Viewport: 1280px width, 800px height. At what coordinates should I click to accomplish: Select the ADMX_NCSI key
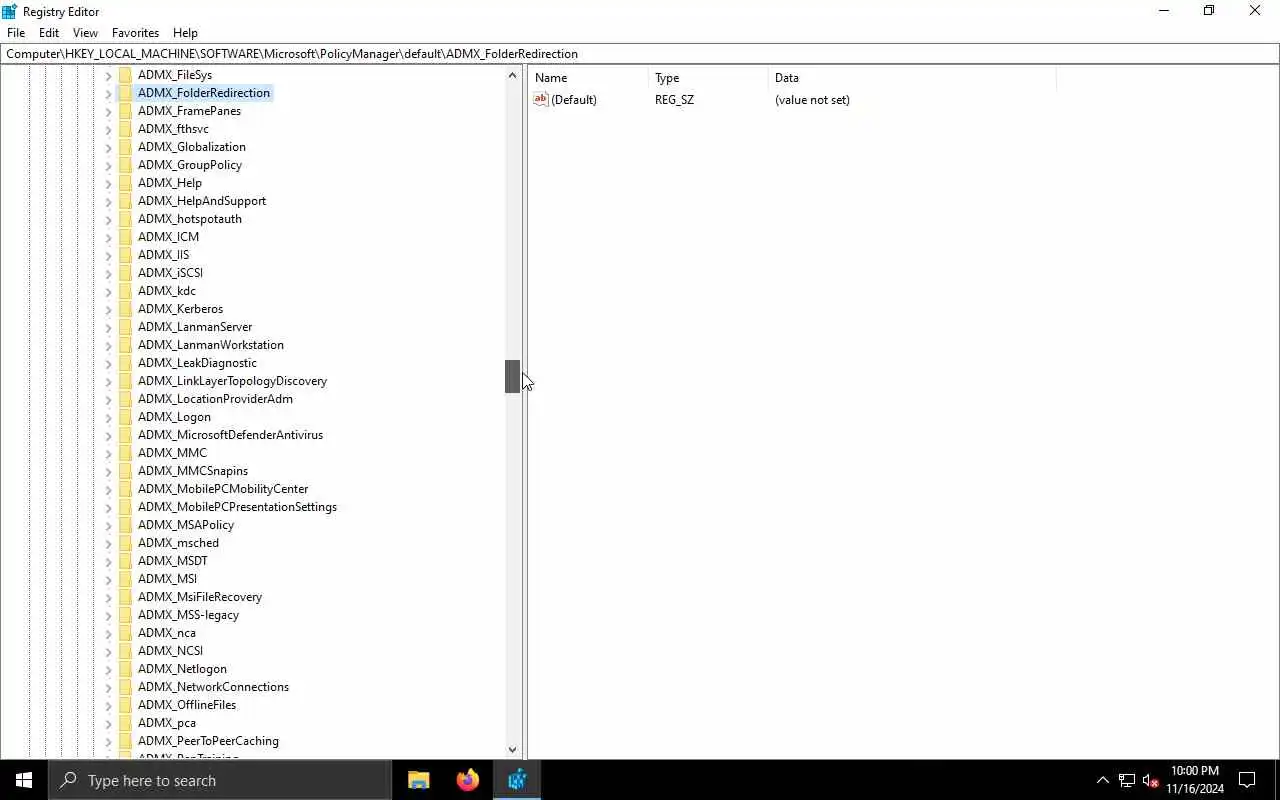[x=170, y=651]
